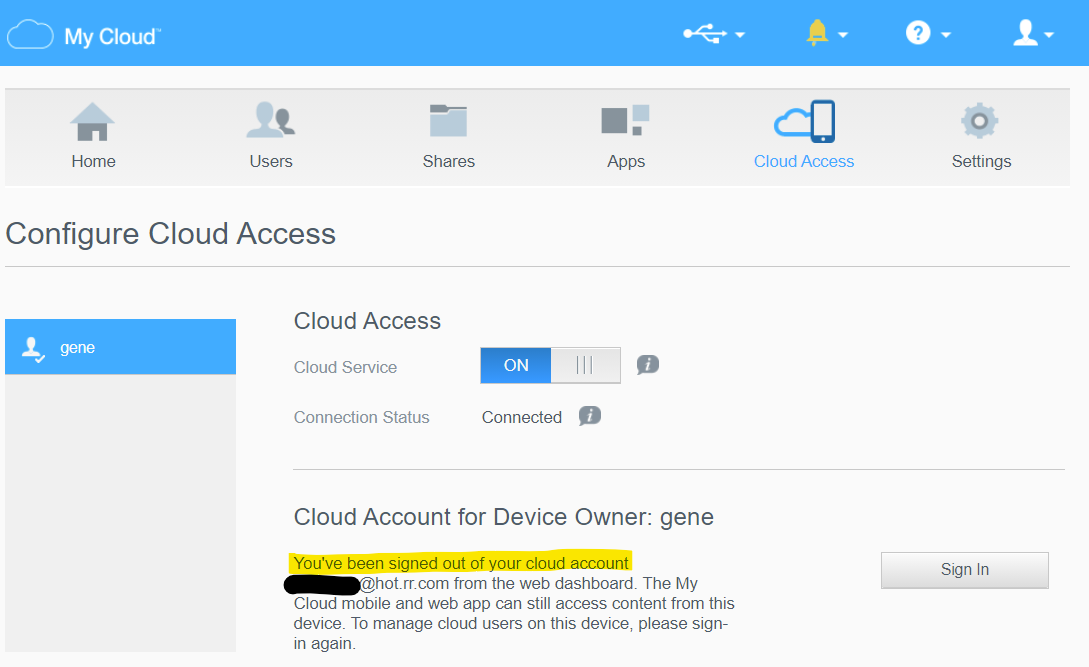Click the Home house icon
Screen dimensions: 1089x667
92,122
